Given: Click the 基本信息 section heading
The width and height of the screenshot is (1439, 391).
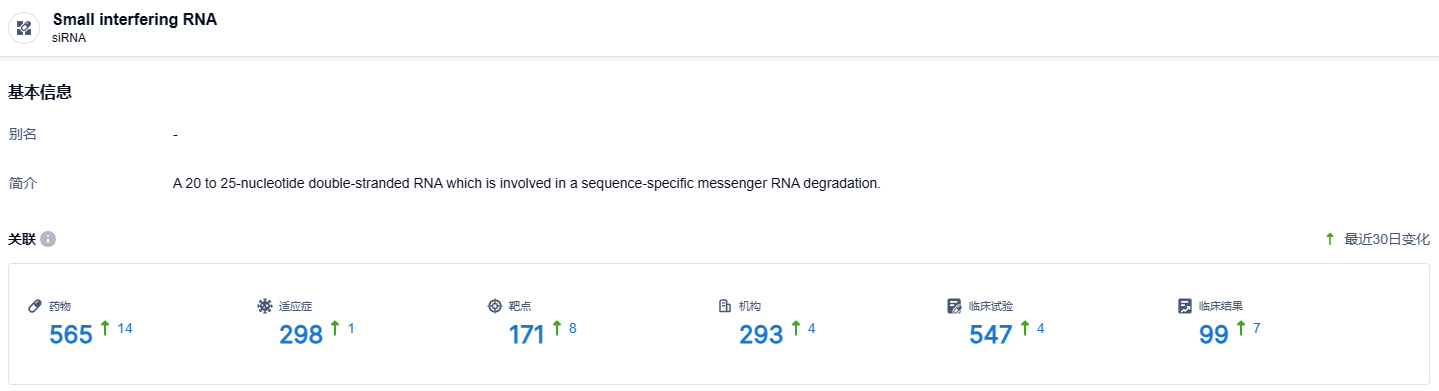Looking at the screenshot, I should 40,92.
